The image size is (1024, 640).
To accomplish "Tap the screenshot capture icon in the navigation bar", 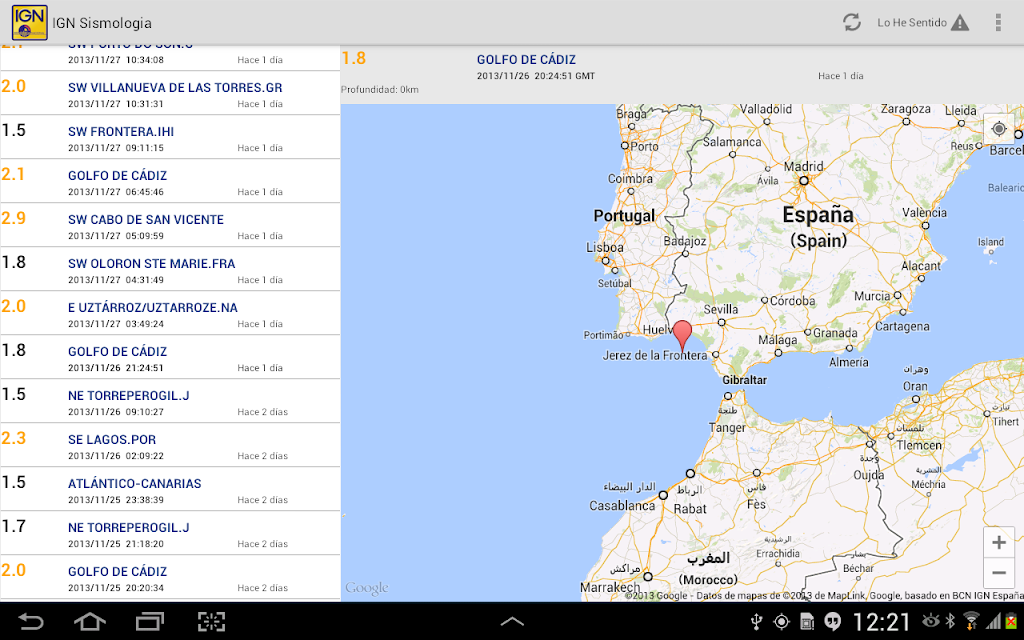I will click(x=211, y=621).
